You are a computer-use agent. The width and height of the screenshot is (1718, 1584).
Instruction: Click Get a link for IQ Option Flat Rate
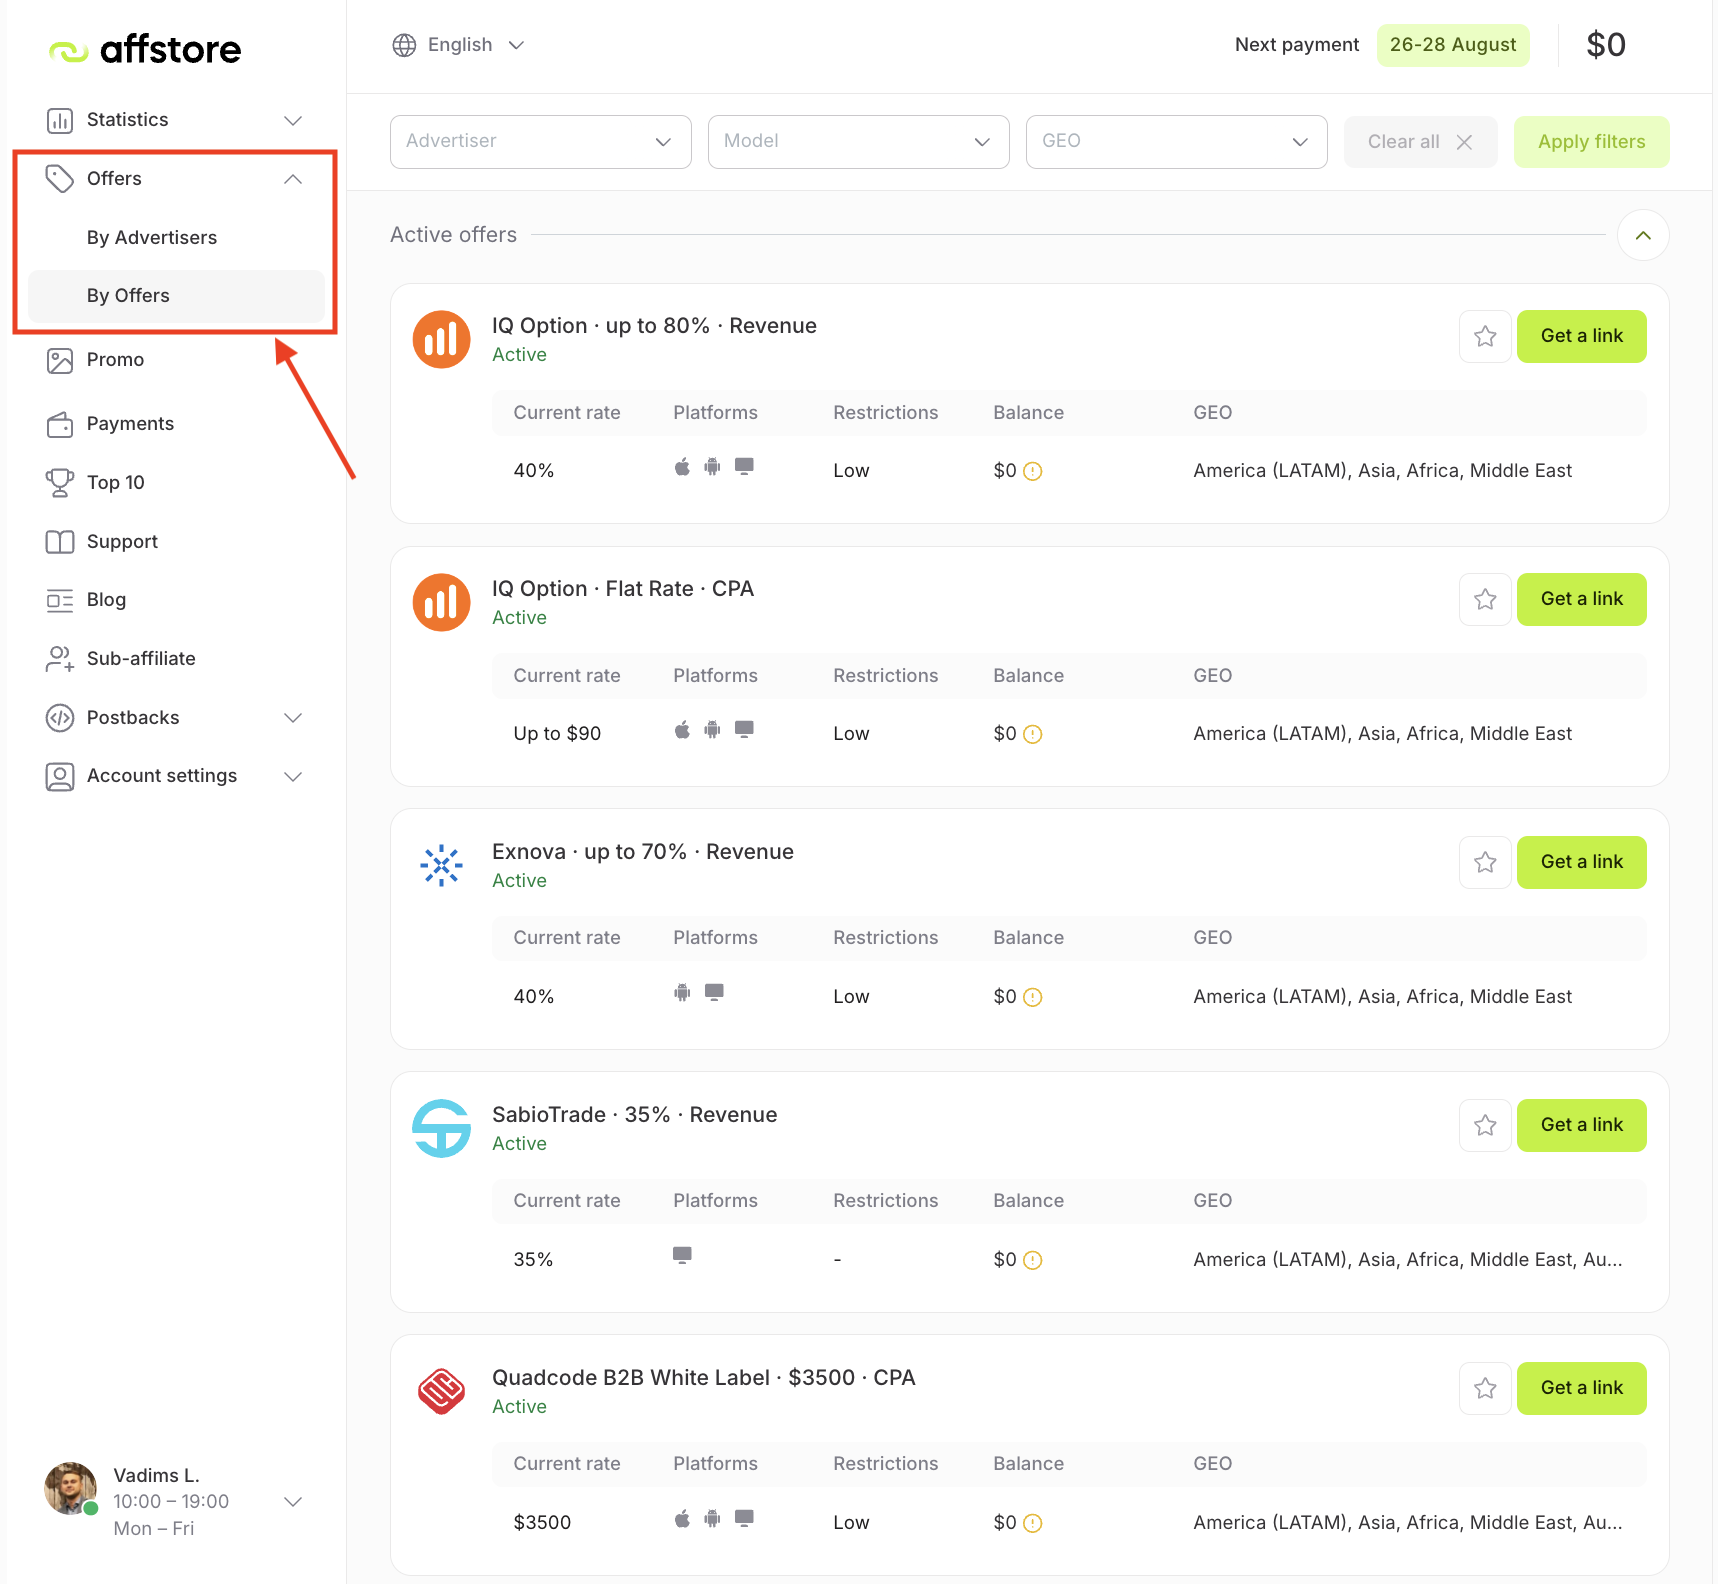(1581, 599)
